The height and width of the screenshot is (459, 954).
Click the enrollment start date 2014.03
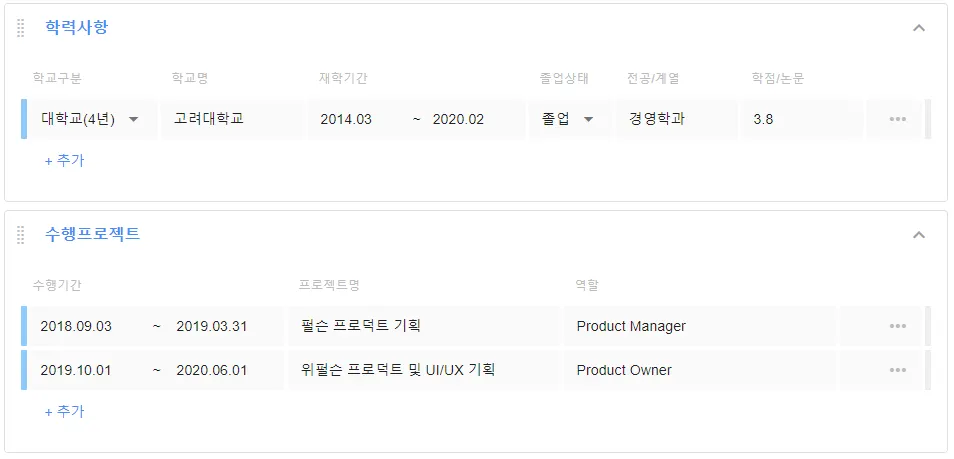tap(346, 119)
